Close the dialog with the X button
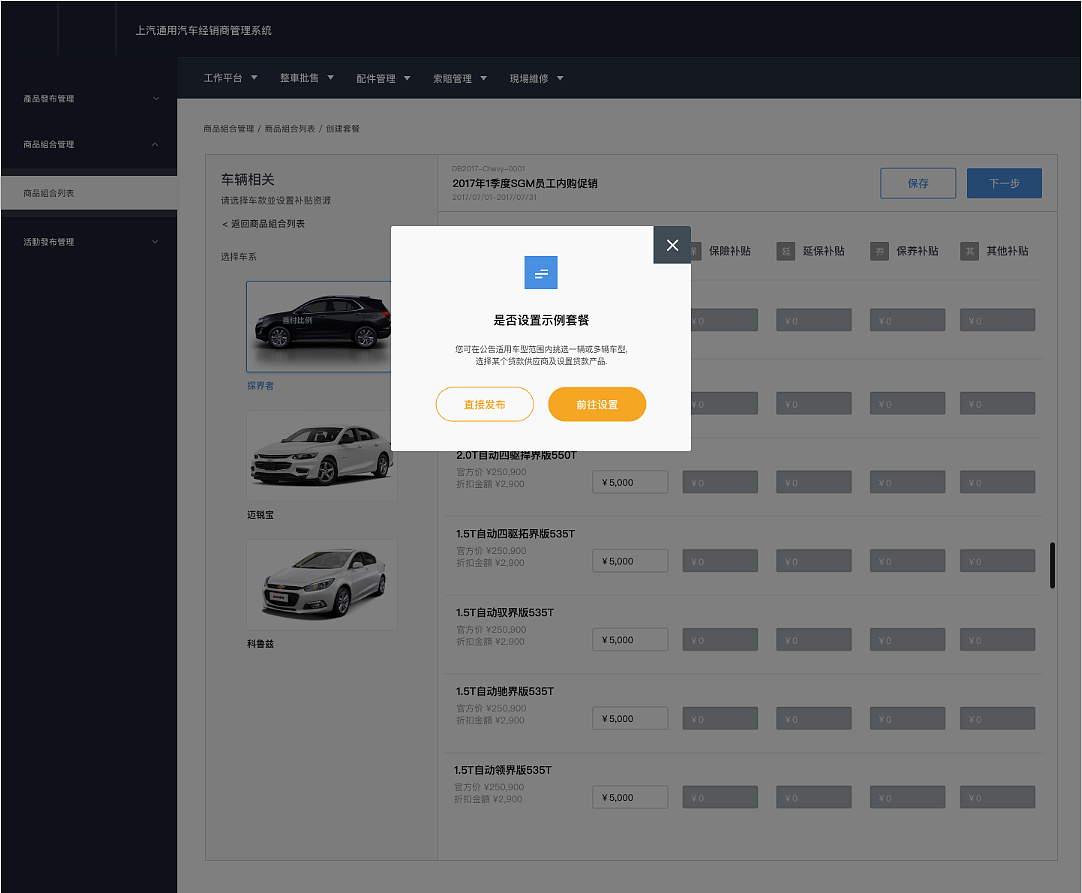This screenshot has width=1082, height=893. (672, 245)
